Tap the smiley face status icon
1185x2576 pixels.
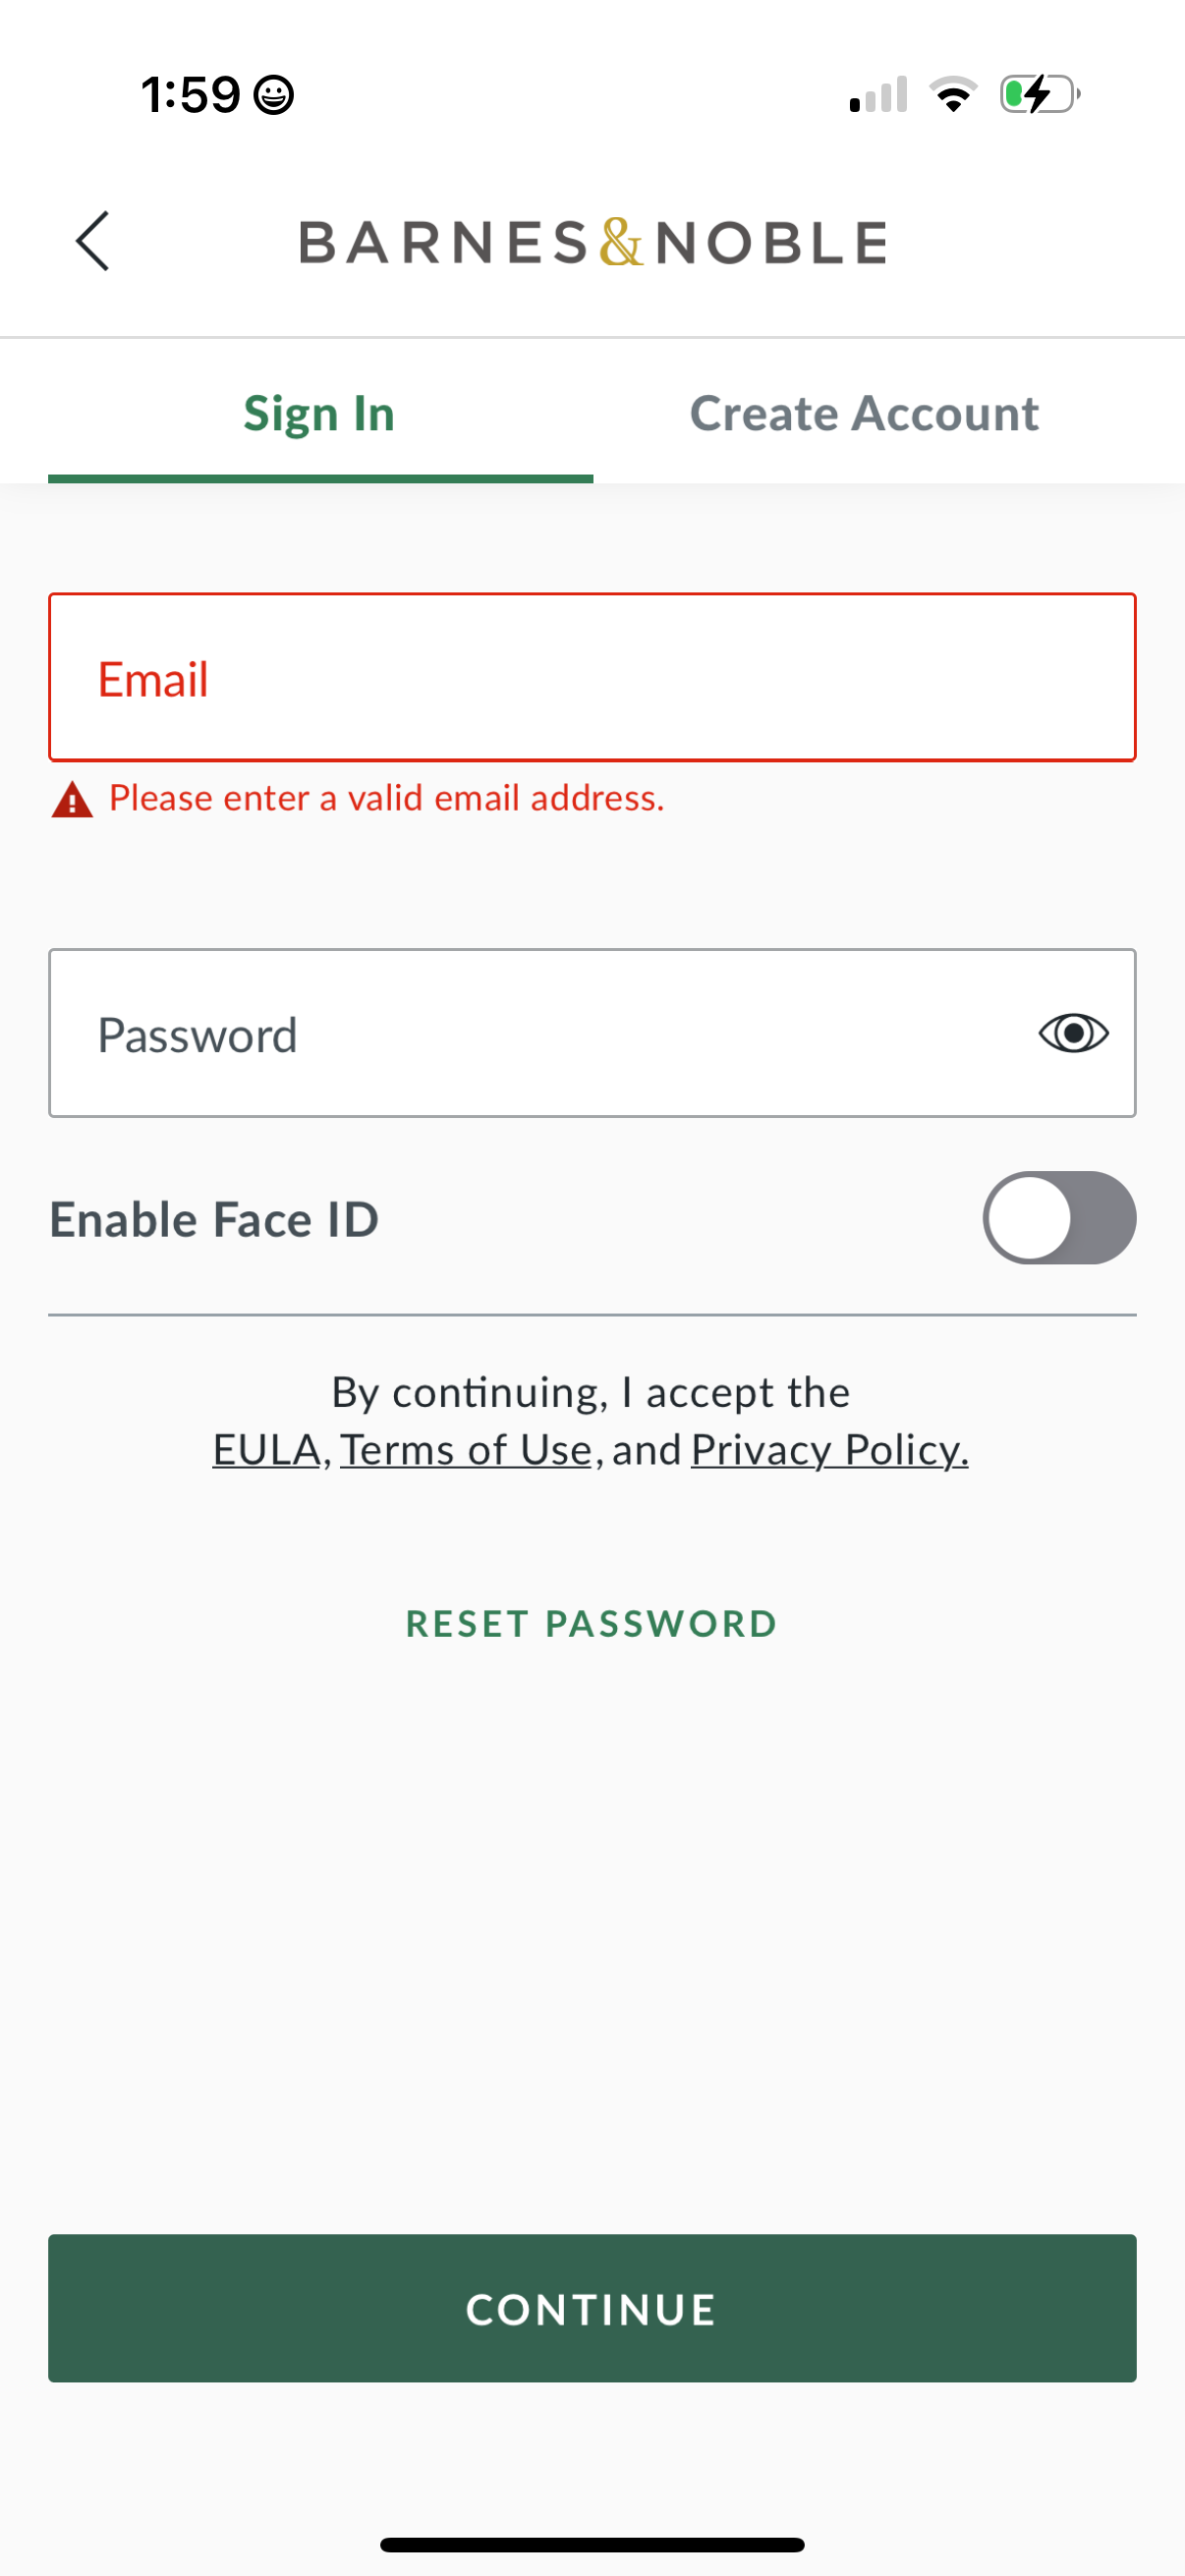click(x=273, y=96)
